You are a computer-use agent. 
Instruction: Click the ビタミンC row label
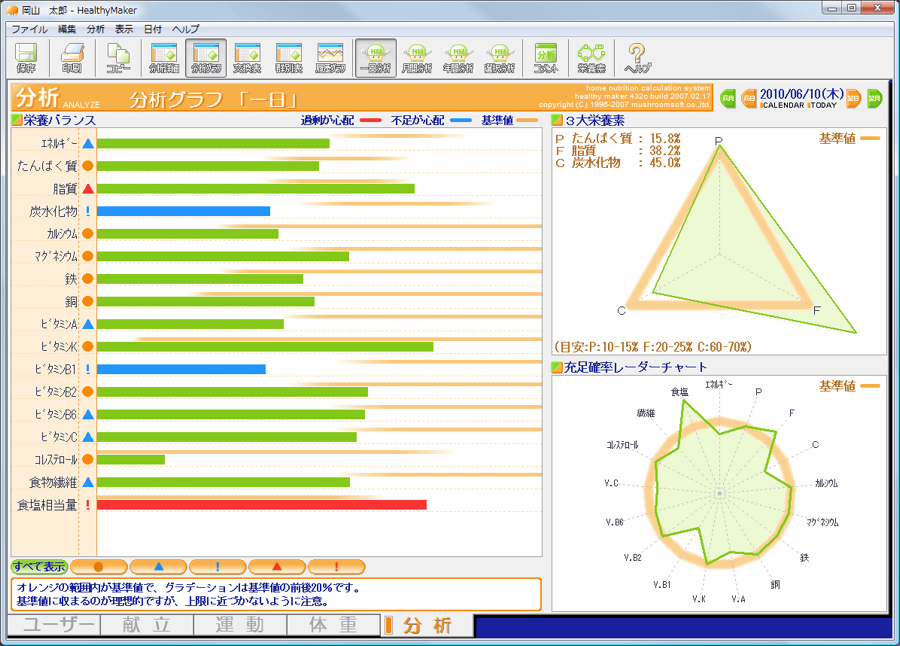(59, 437)
